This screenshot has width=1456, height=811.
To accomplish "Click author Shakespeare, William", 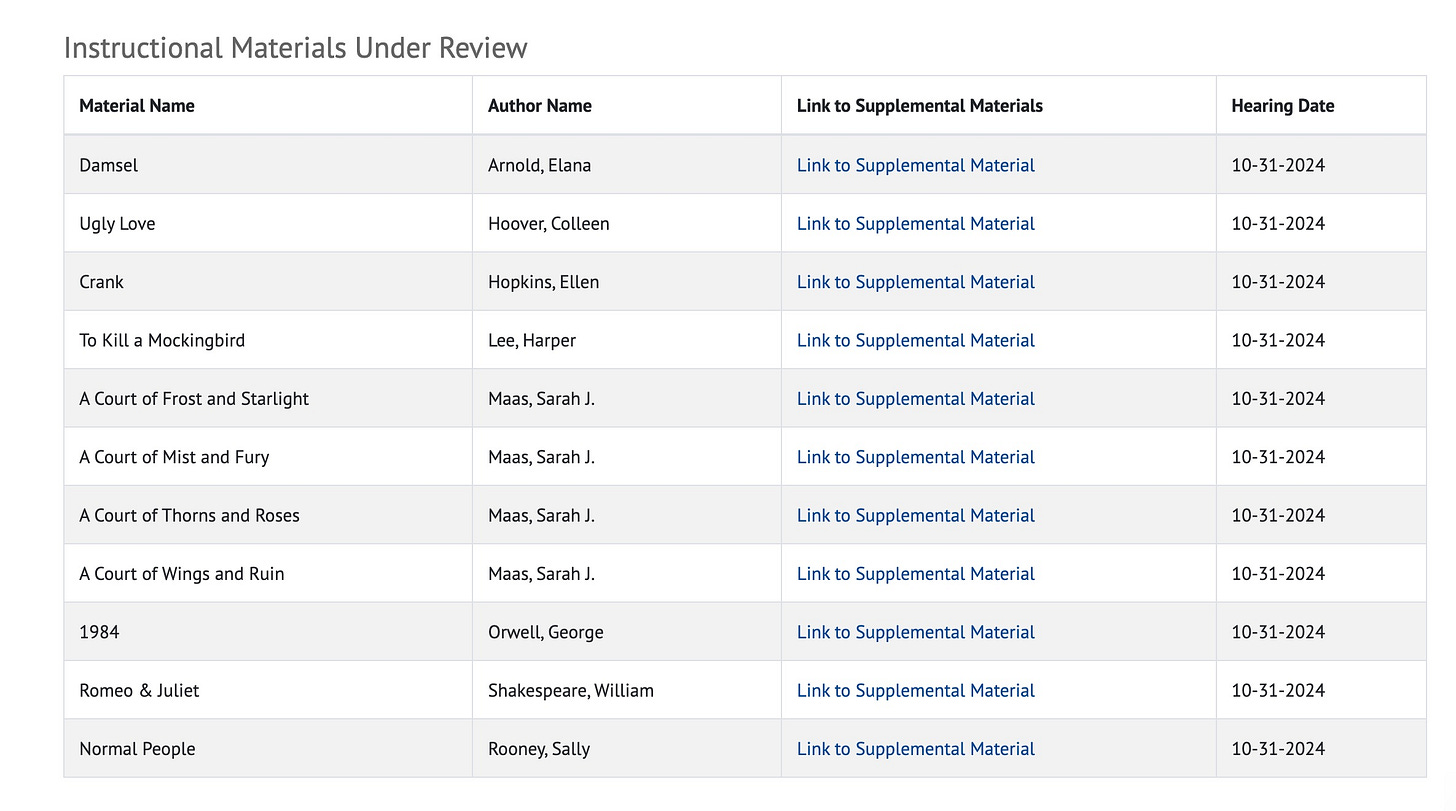I will [570, 690].
